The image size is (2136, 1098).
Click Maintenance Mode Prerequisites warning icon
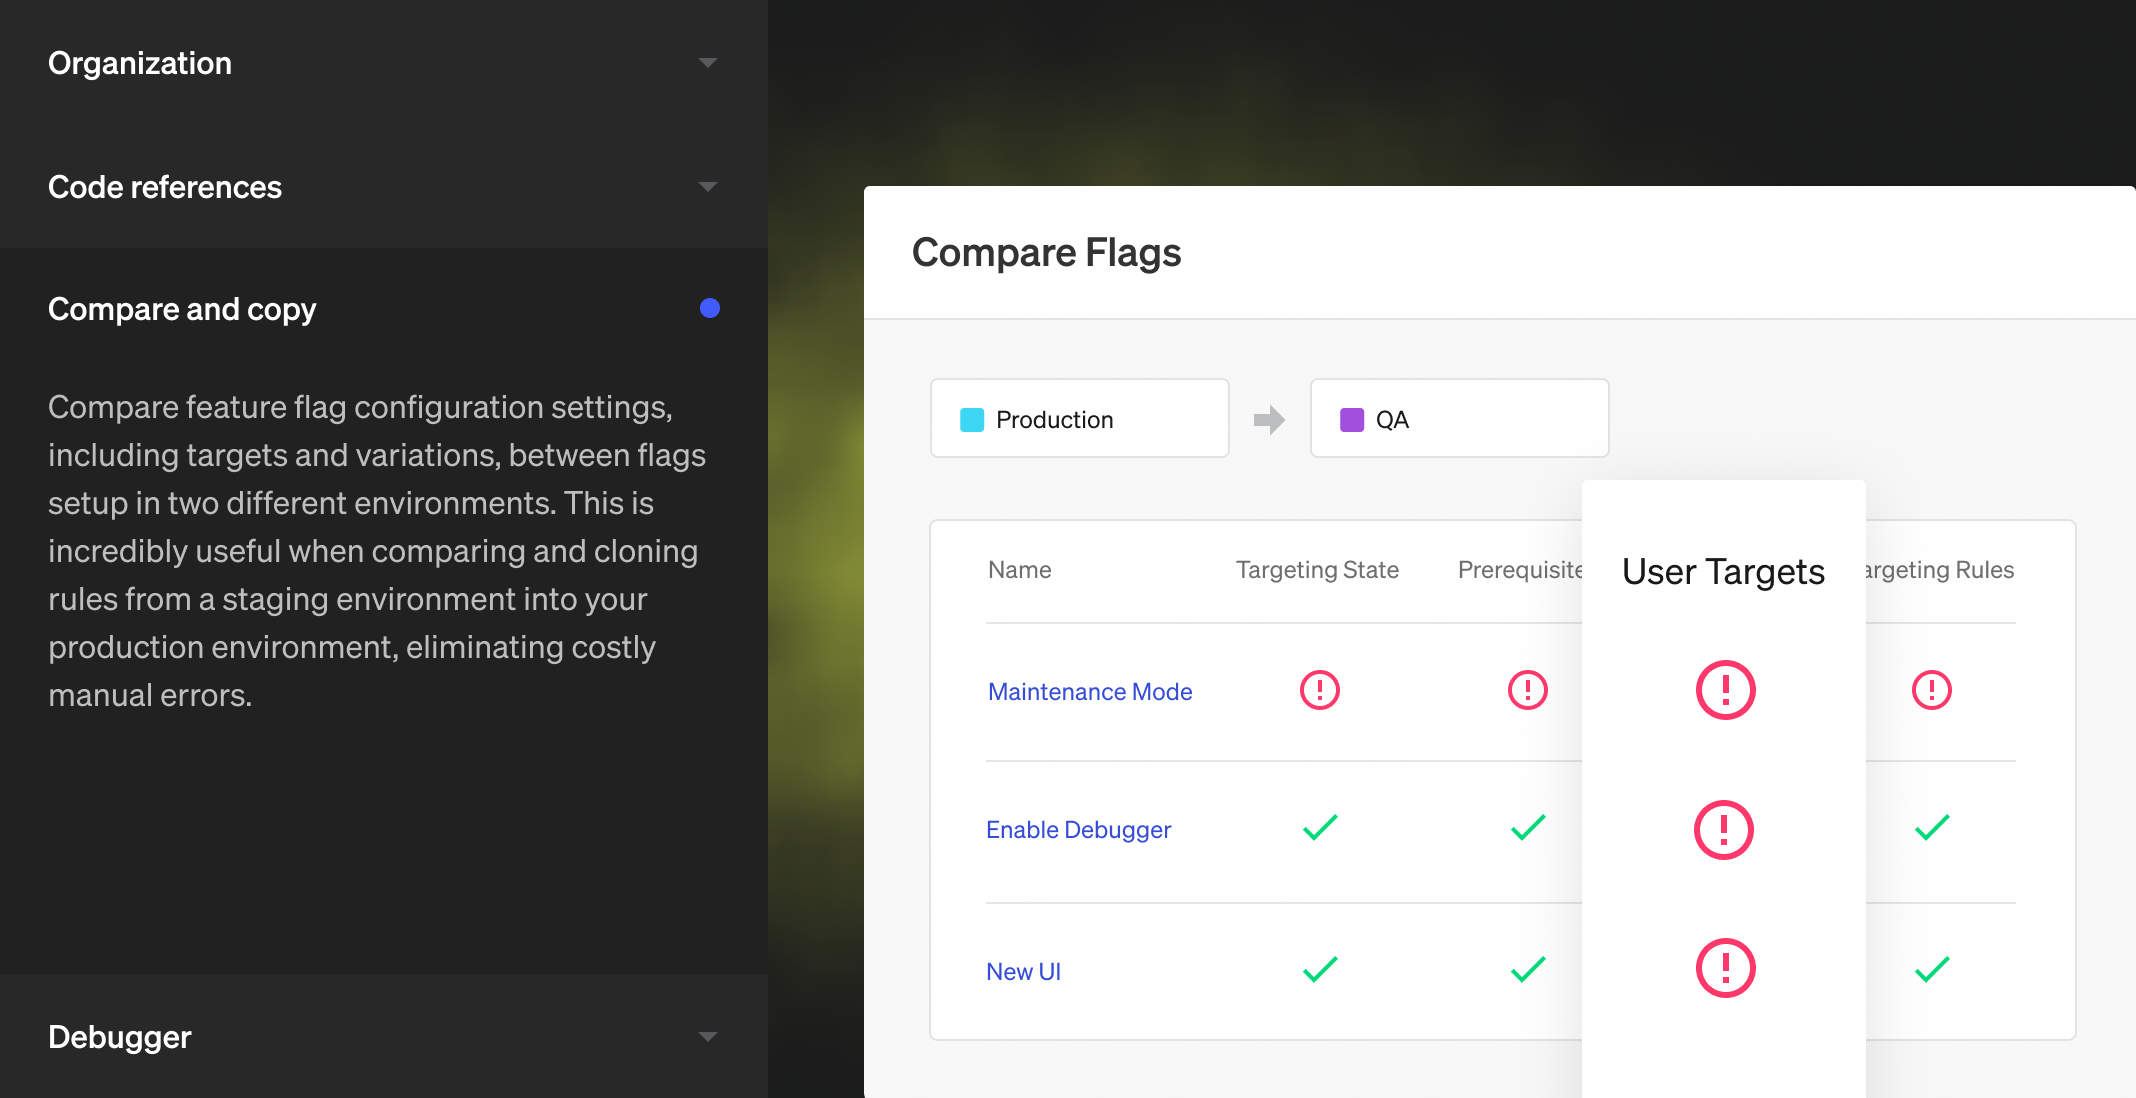point(1527,690)
